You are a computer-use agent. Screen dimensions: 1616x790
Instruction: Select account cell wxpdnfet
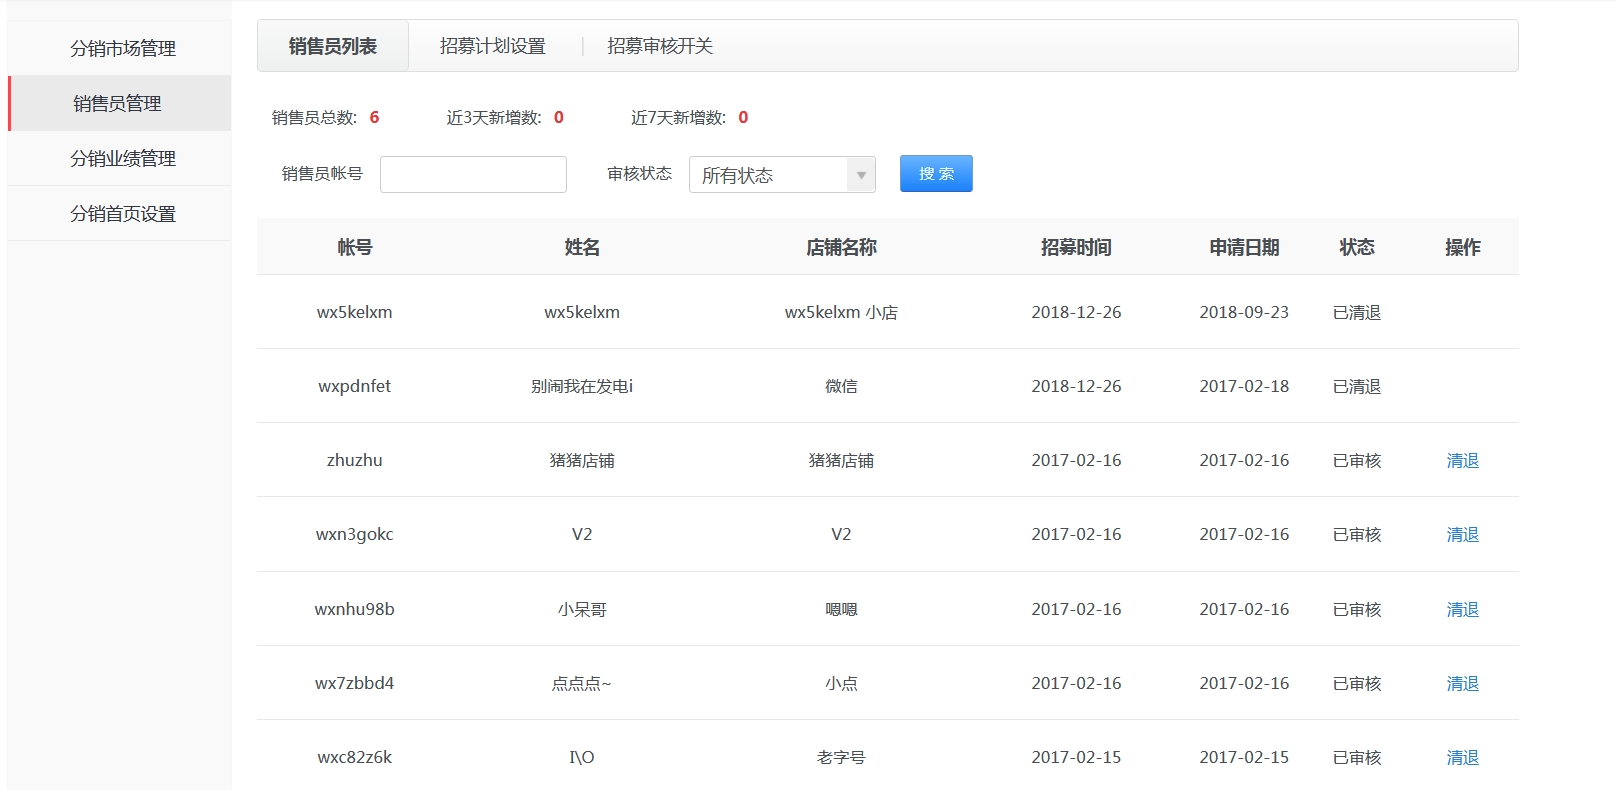[x=354, y=386]
